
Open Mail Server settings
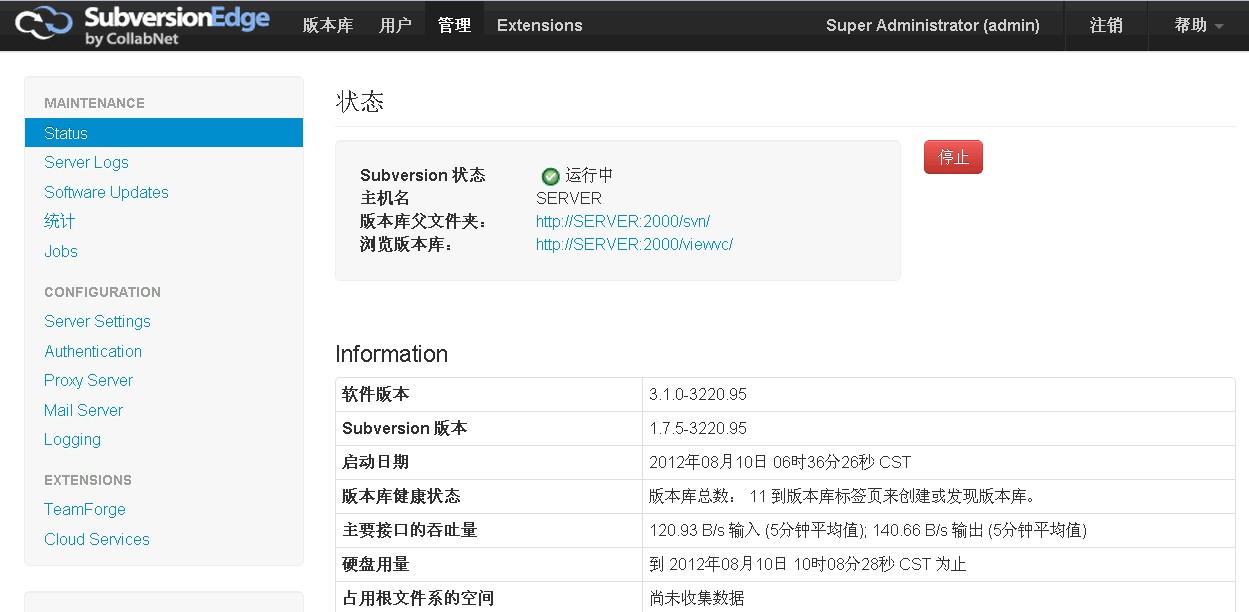tap(83, 410)
